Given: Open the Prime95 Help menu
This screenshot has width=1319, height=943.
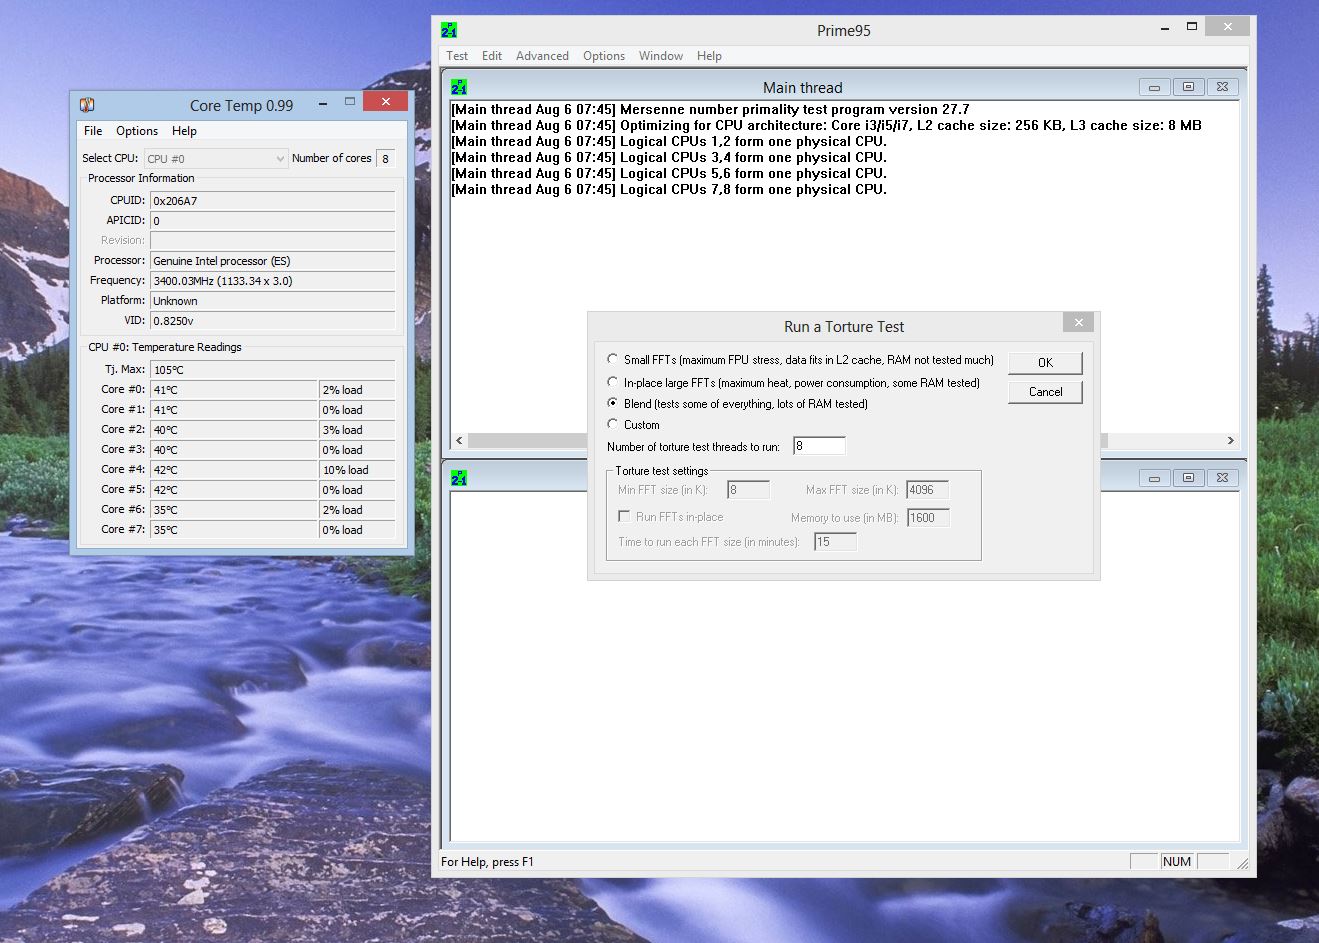Looking at the screenshot, I should pyautogui.click(x=709, y=56).
